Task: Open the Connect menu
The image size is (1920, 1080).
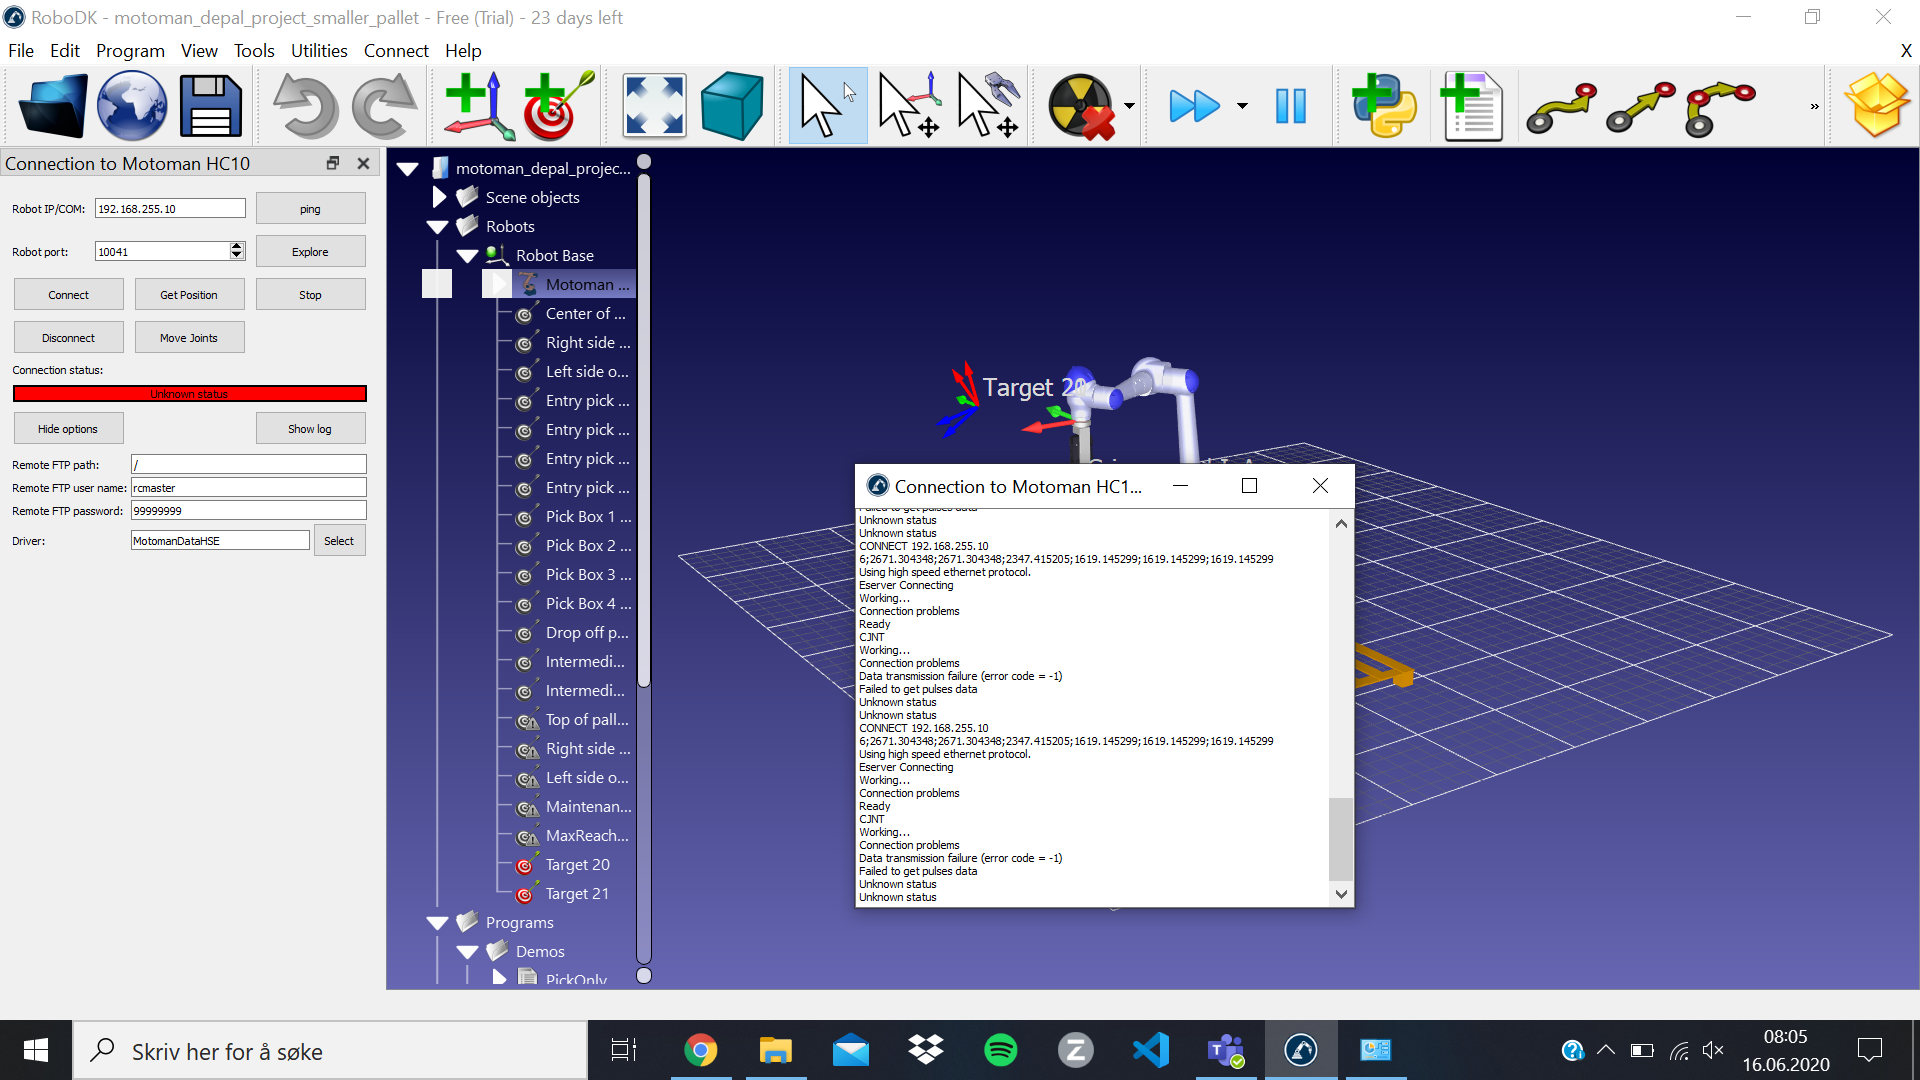Action: coord(395,50)
